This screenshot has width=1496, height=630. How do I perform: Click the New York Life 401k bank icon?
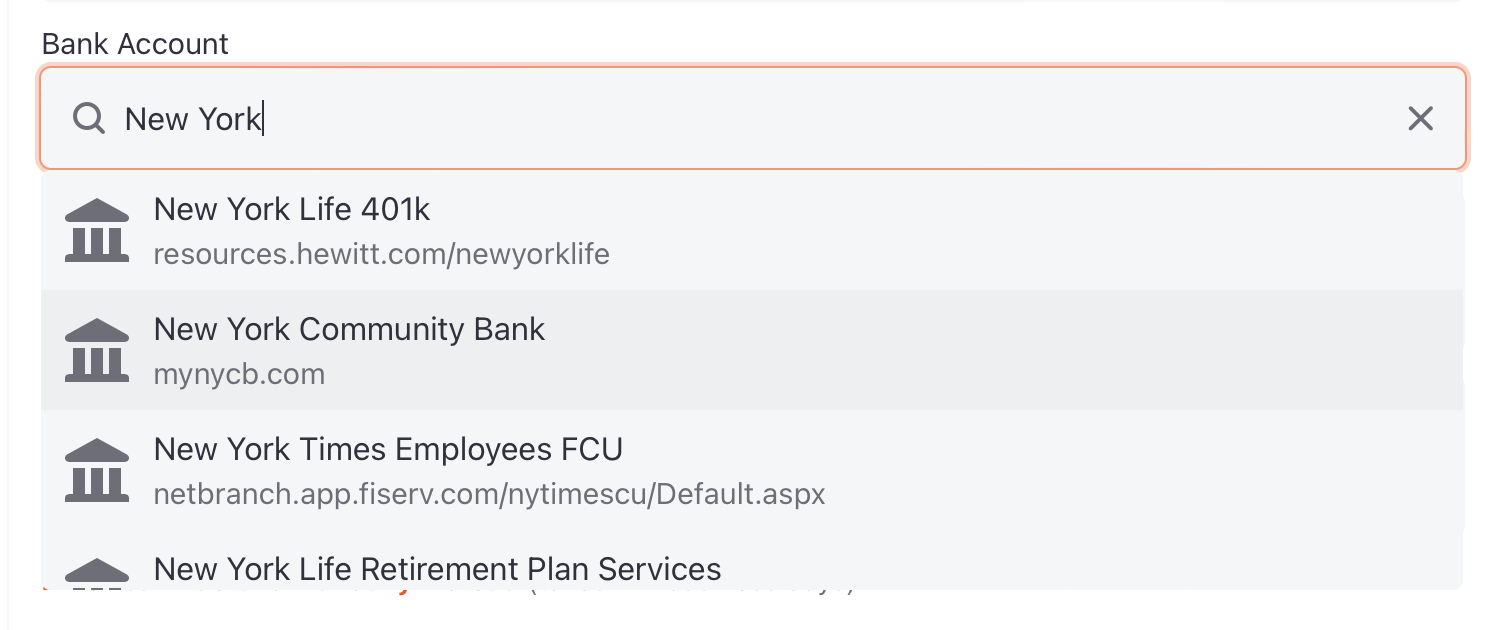pos(97,230)
